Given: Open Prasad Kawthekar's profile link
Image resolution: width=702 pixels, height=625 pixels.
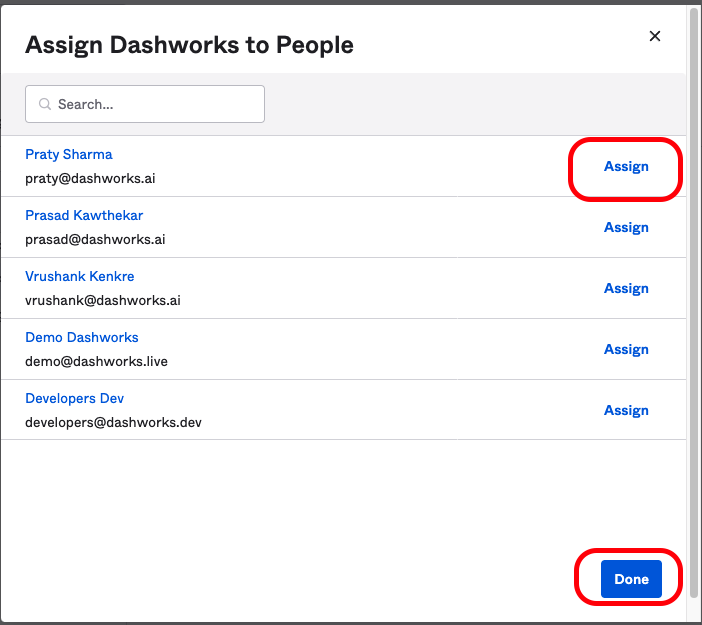Looking at the screenshot, I should tap(84, 216).
